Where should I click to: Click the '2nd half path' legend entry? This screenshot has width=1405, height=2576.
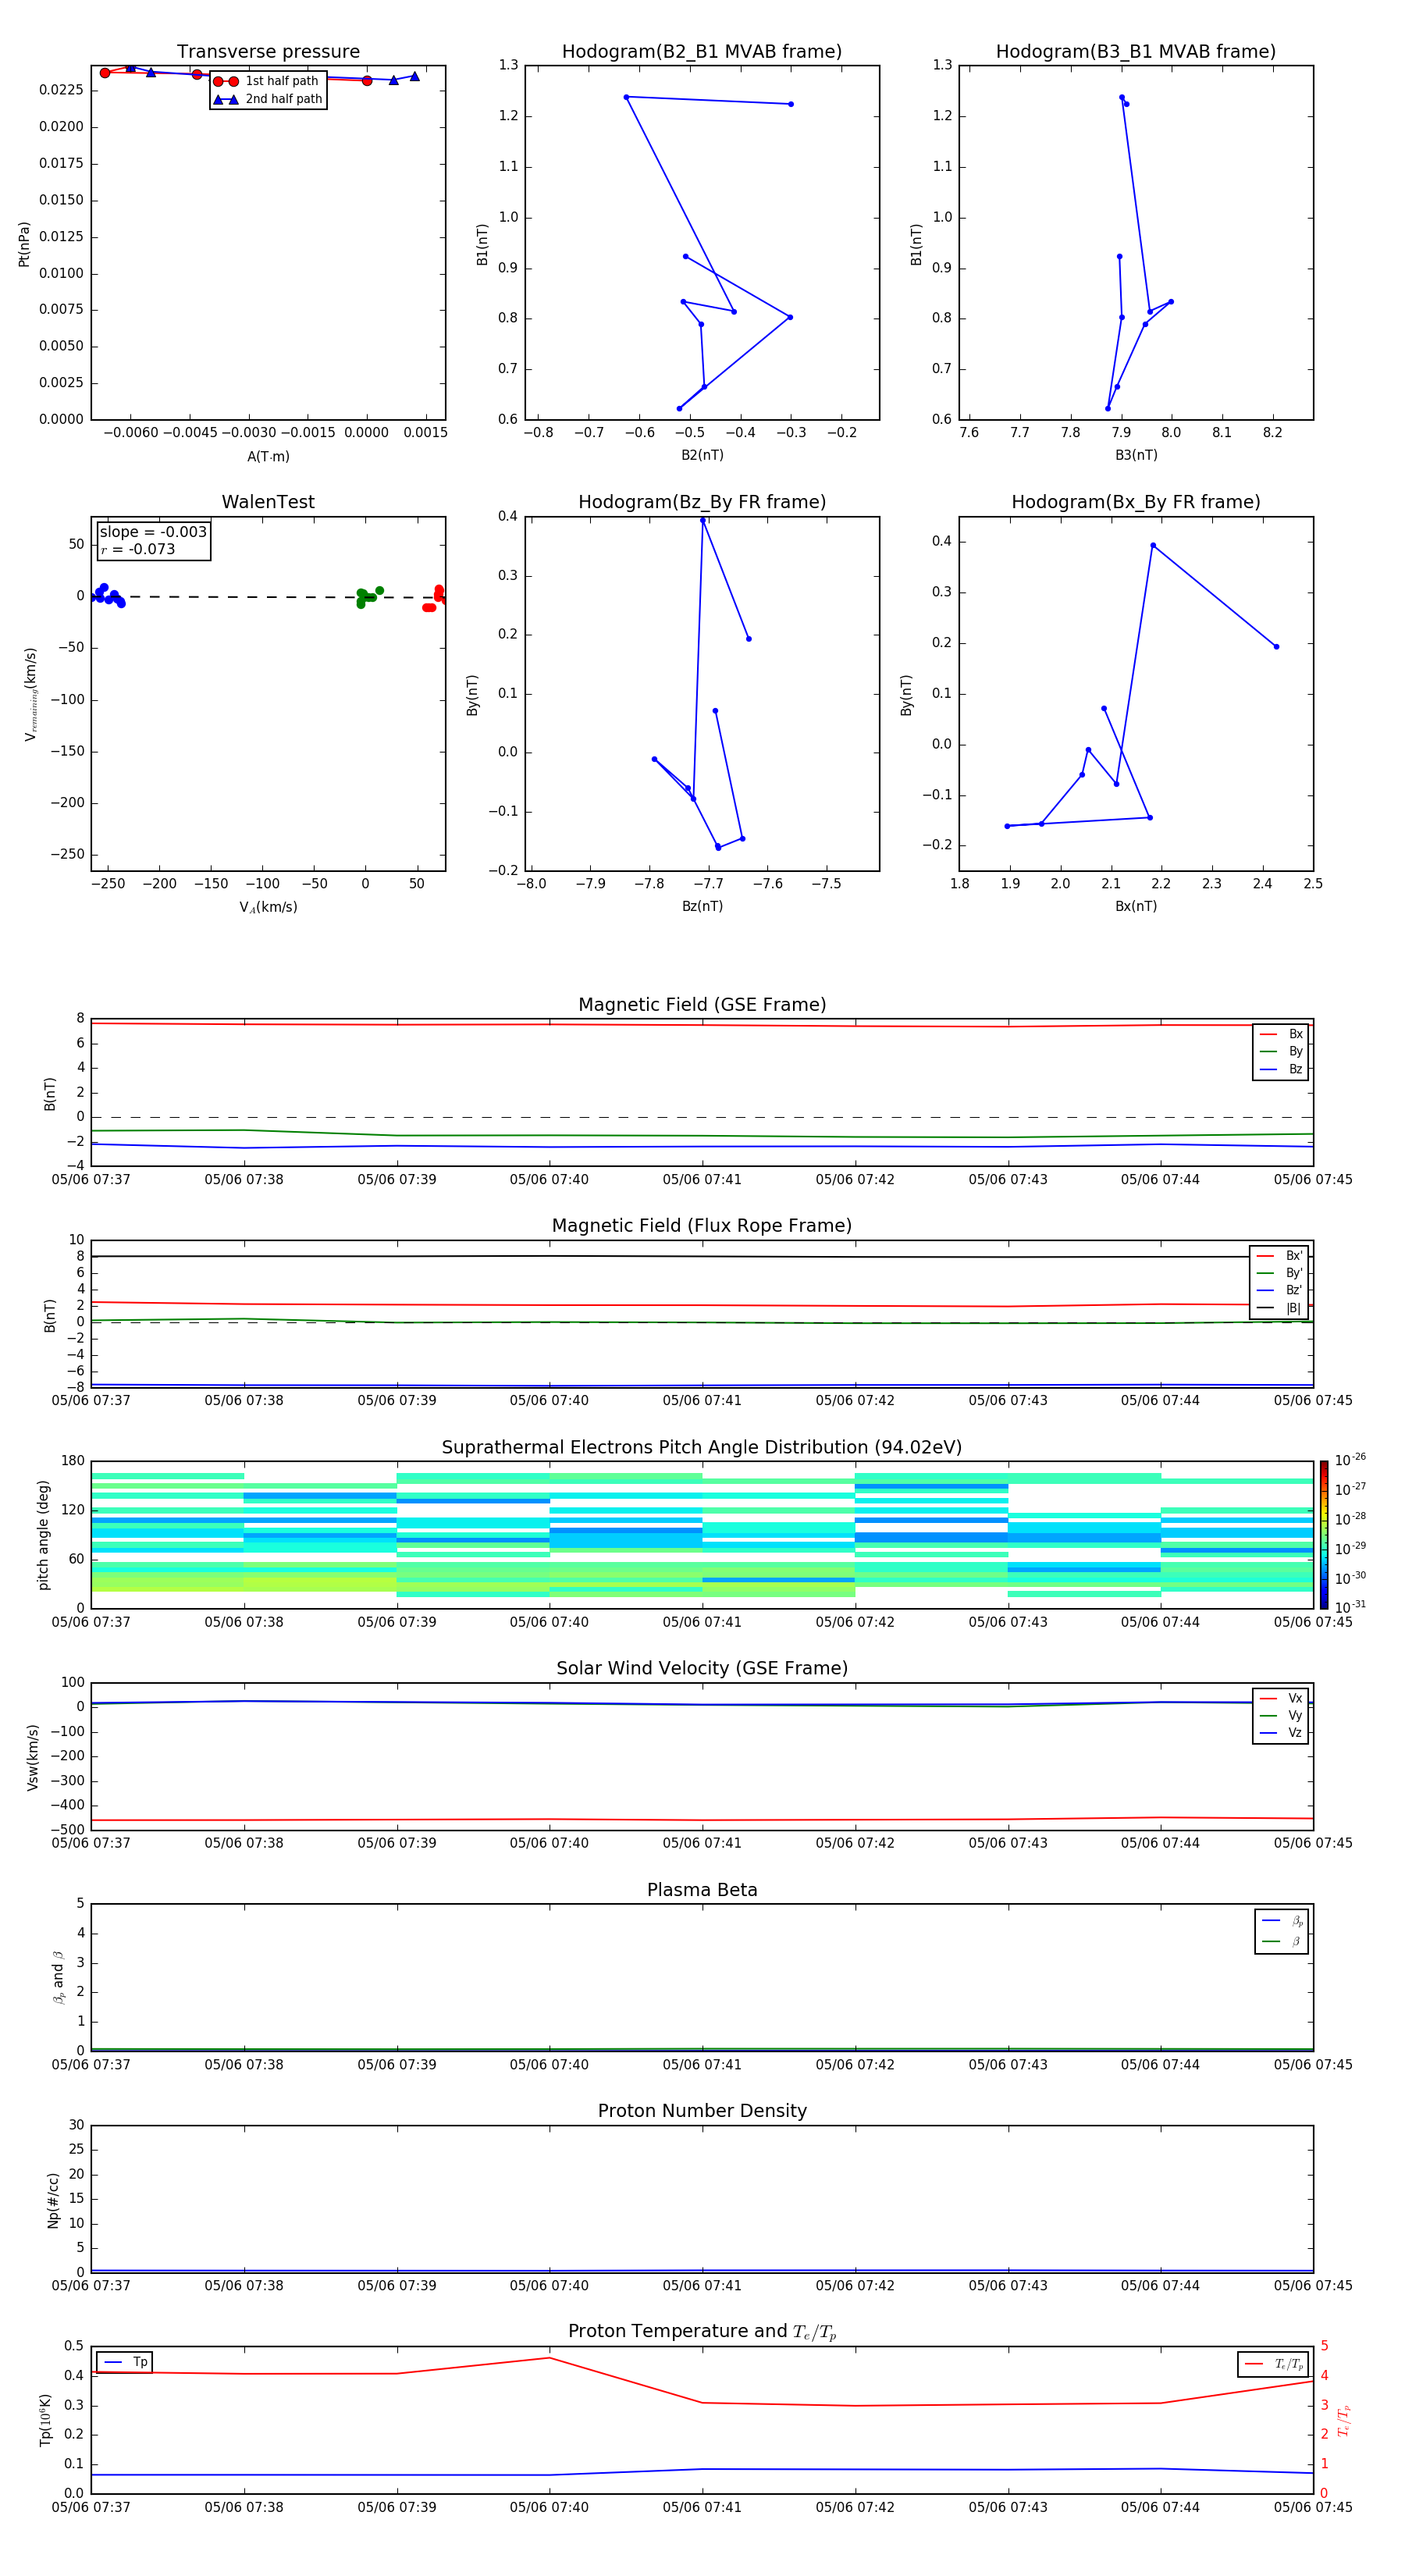point(268,99)
